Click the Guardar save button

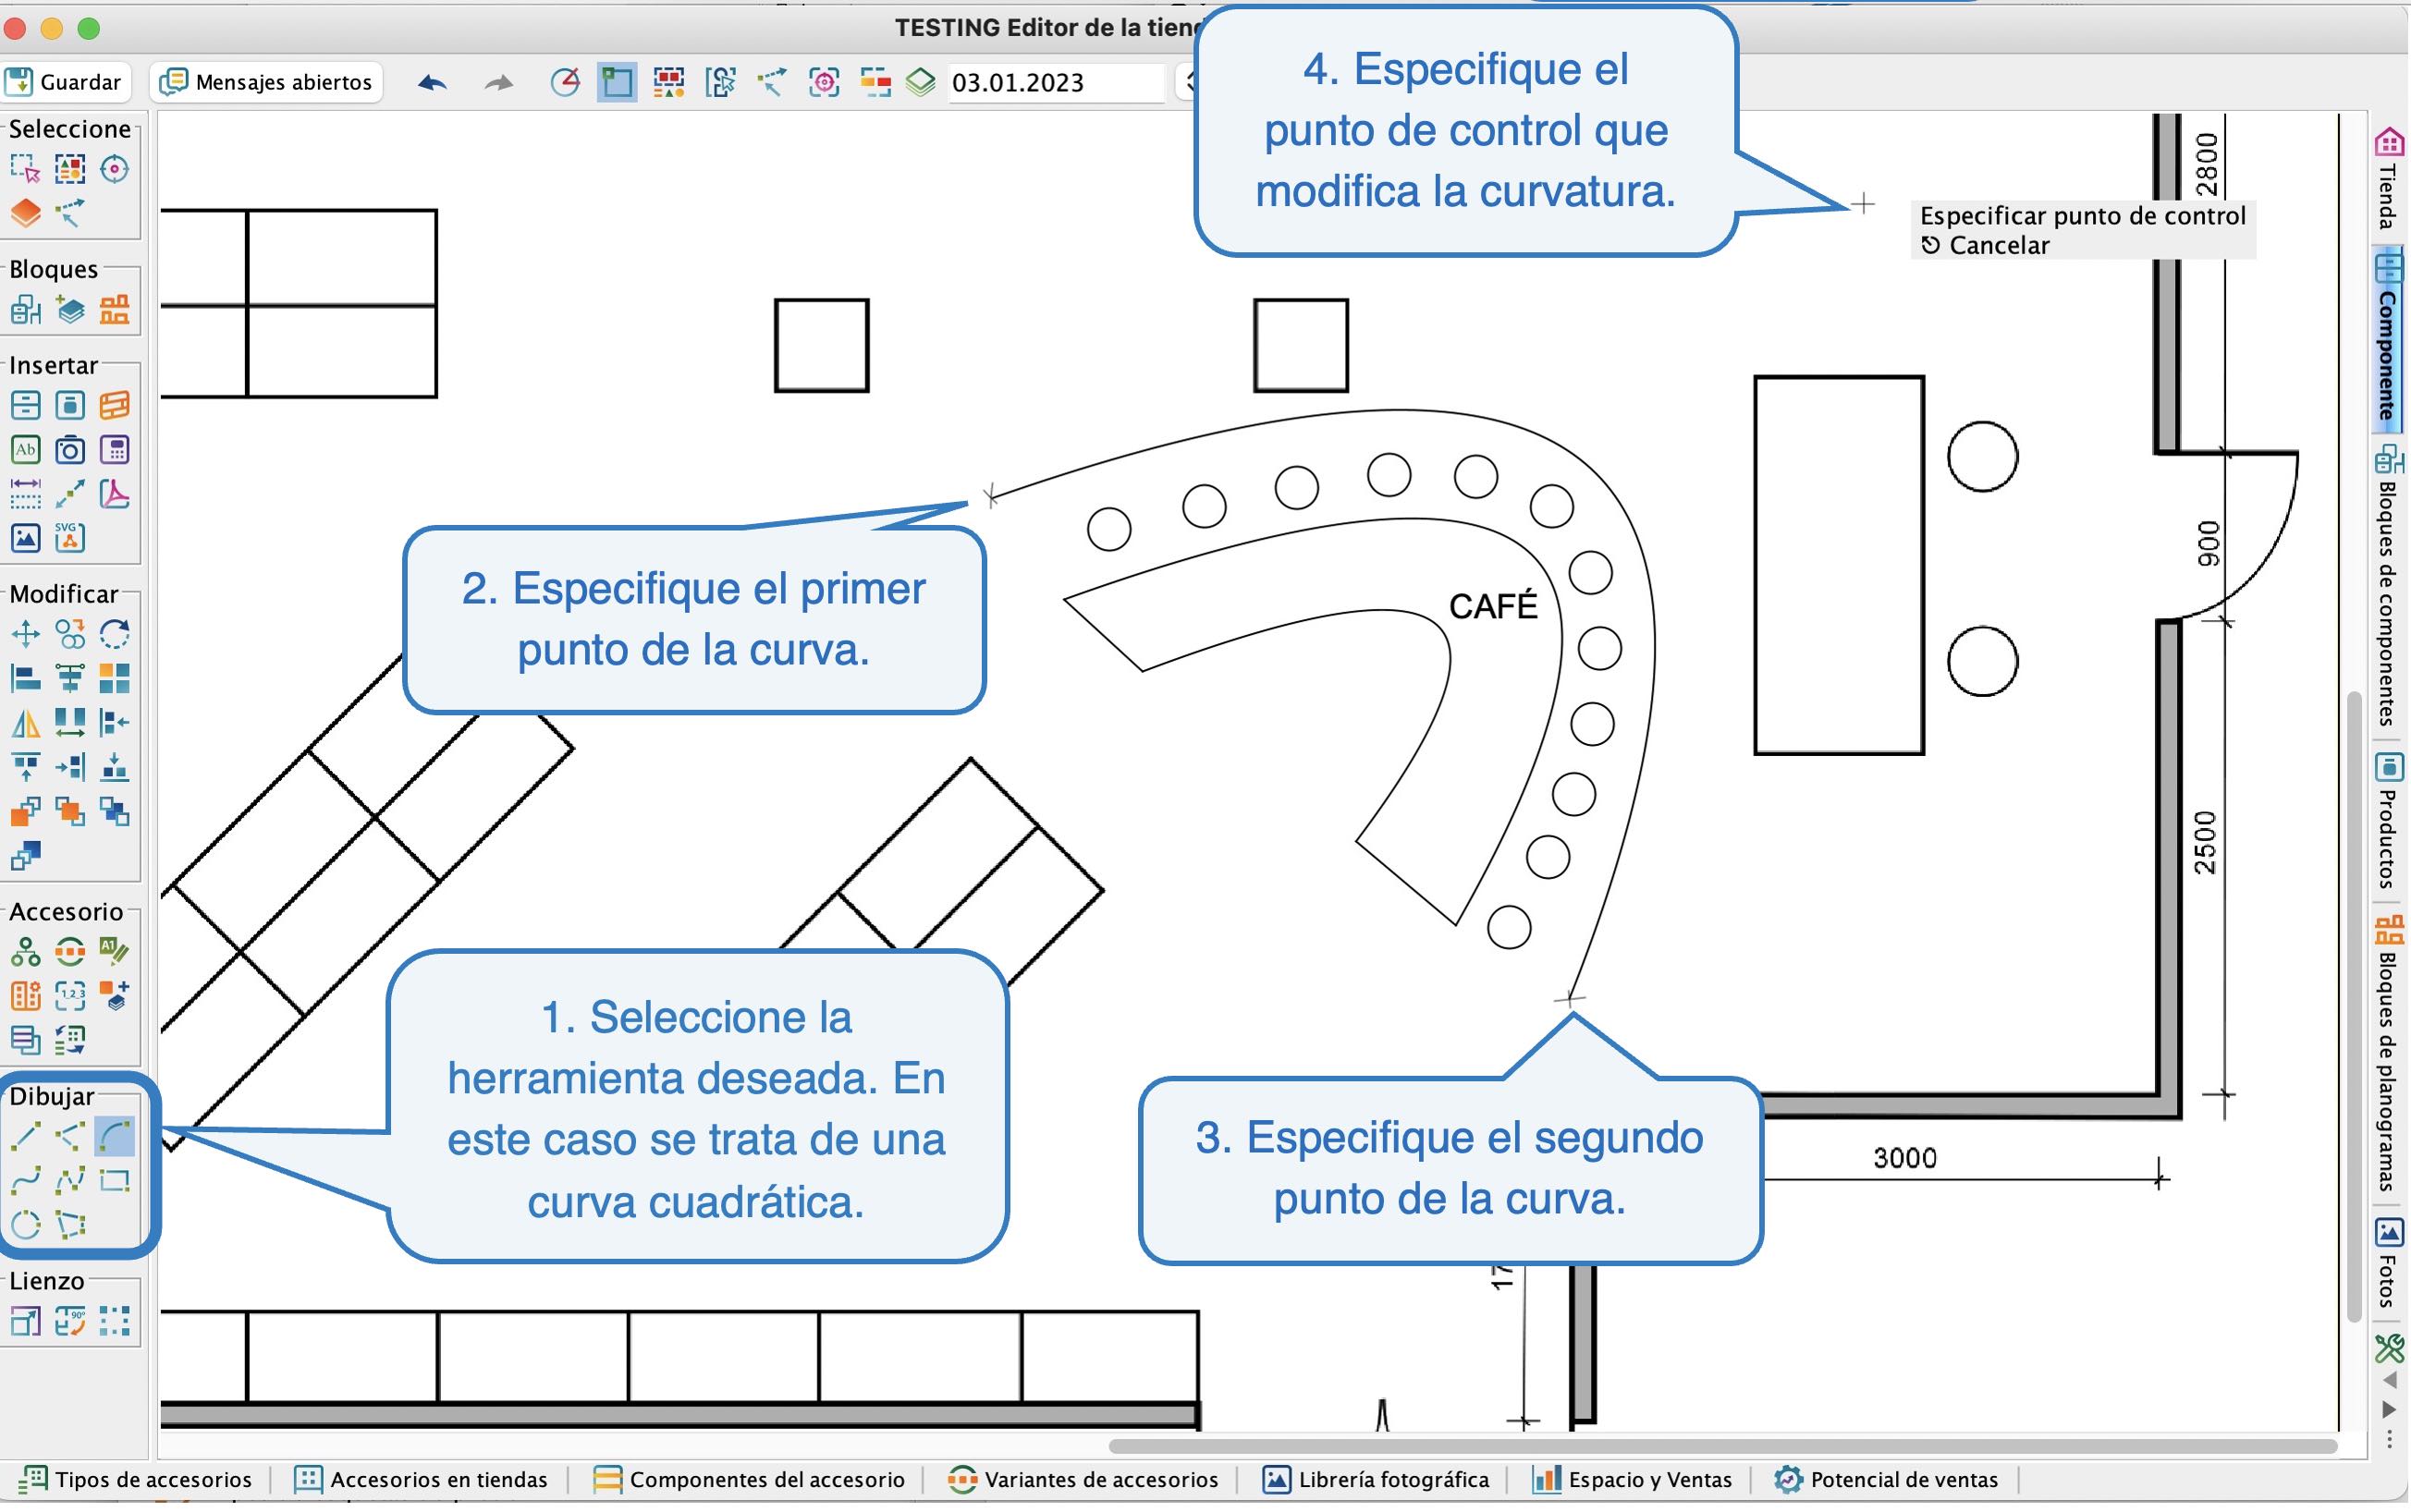click(65, 82)
